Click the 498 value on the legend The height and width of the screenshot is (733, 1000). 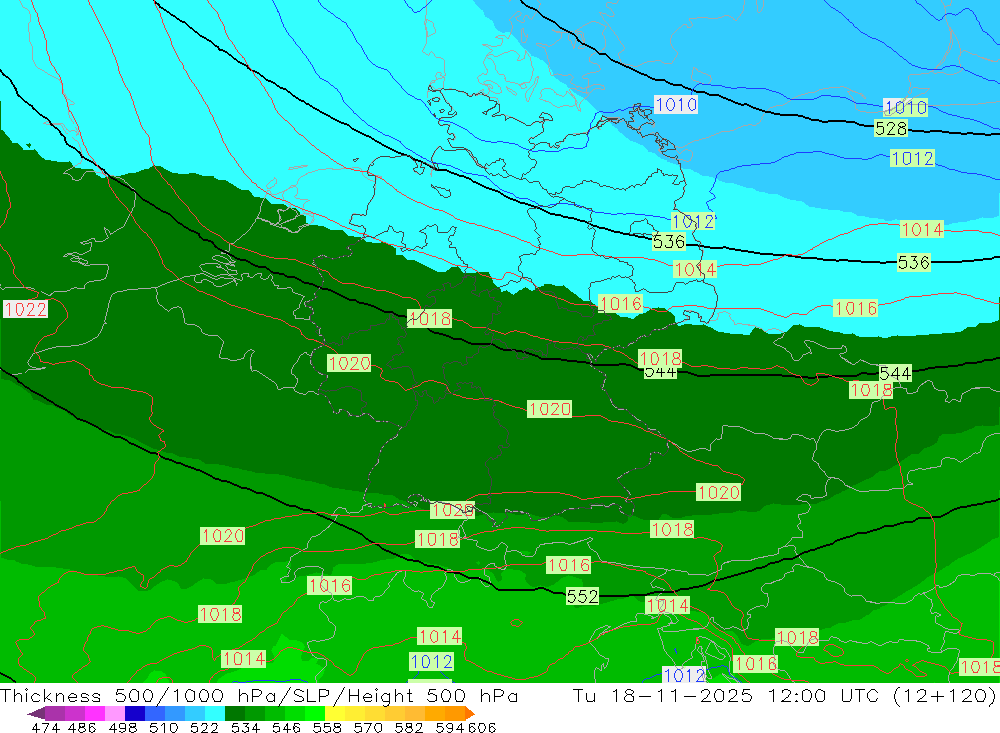(x=122, y=727)
